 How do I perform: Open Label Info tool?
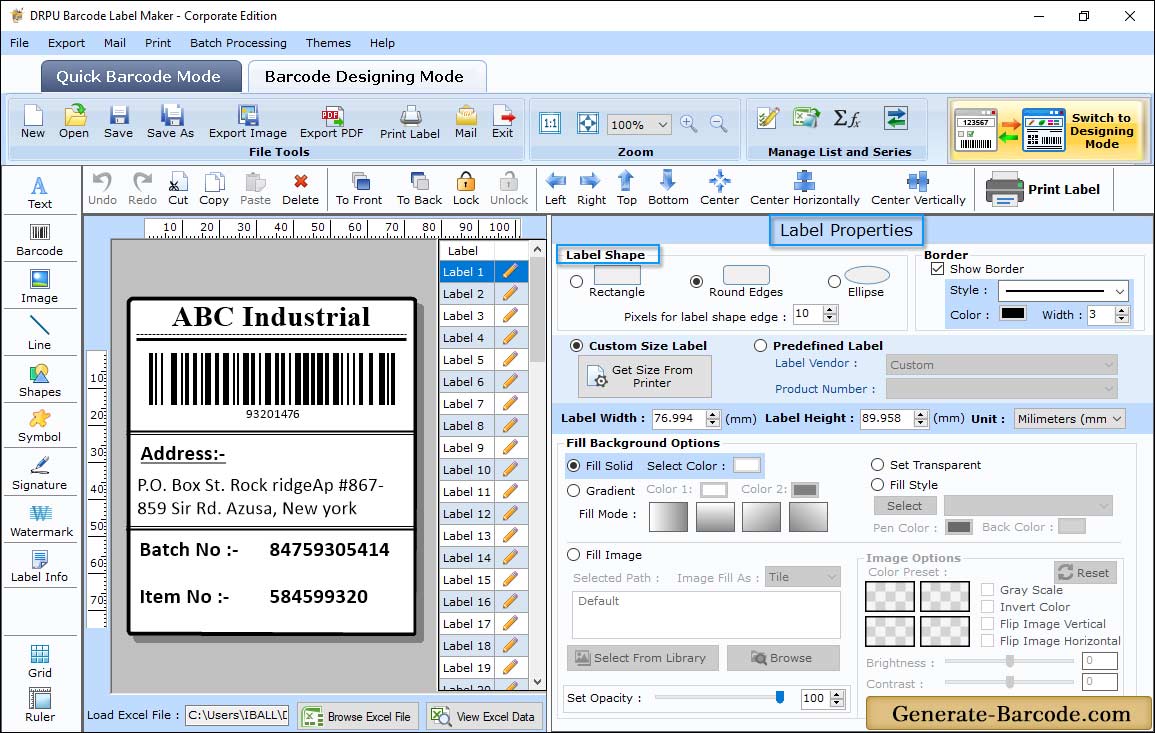click(x=39, y=567)
